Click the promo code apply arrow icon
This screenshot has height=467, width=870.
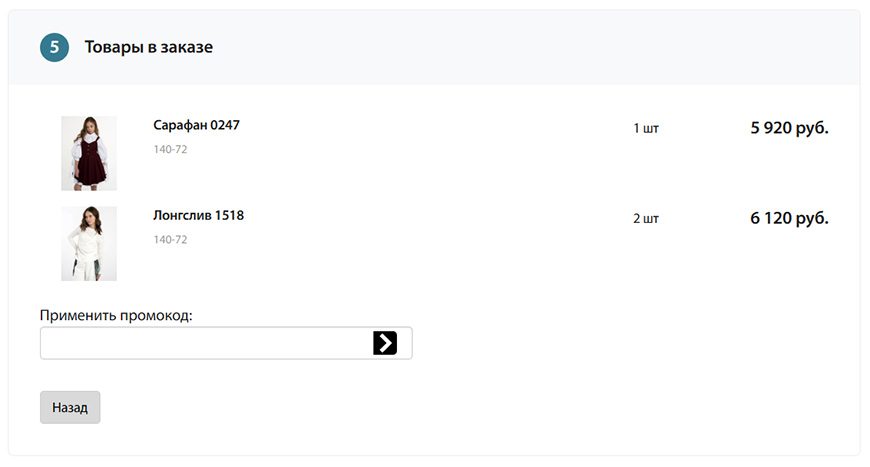385,343
